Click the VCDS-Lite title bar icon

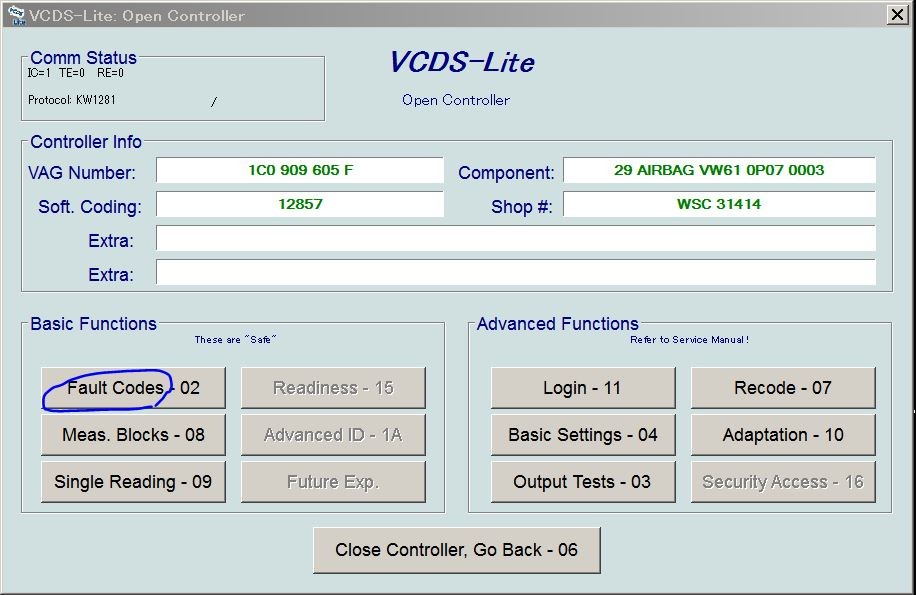[x=16, y=15]
